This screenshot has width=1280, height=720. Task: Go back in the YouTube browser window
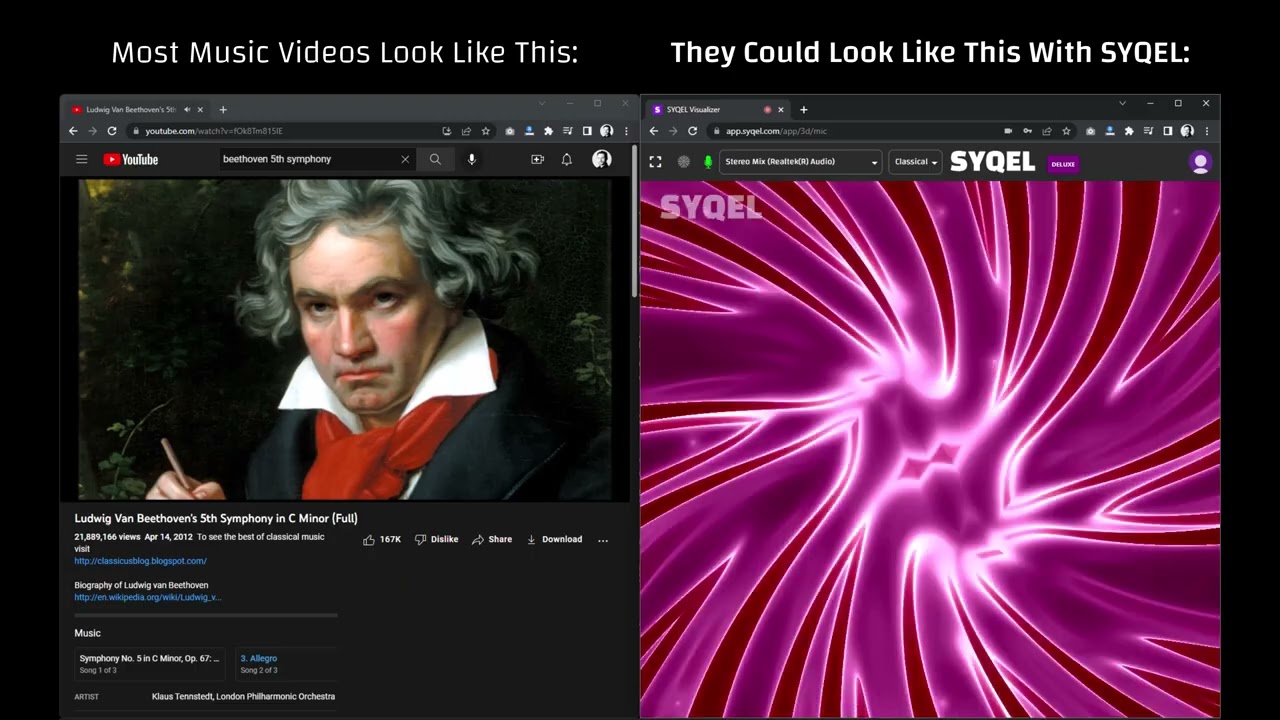pos(73,131)
